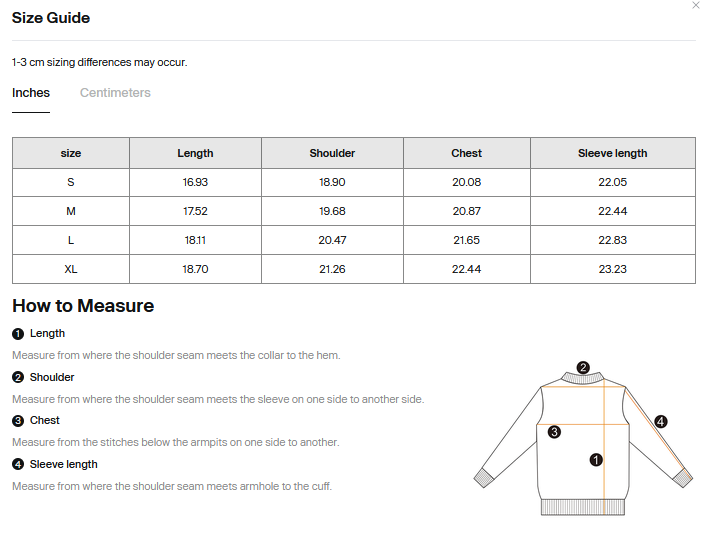Select the Inches tab
Viewport: 703px width, 535px height.
coord(31,93)
